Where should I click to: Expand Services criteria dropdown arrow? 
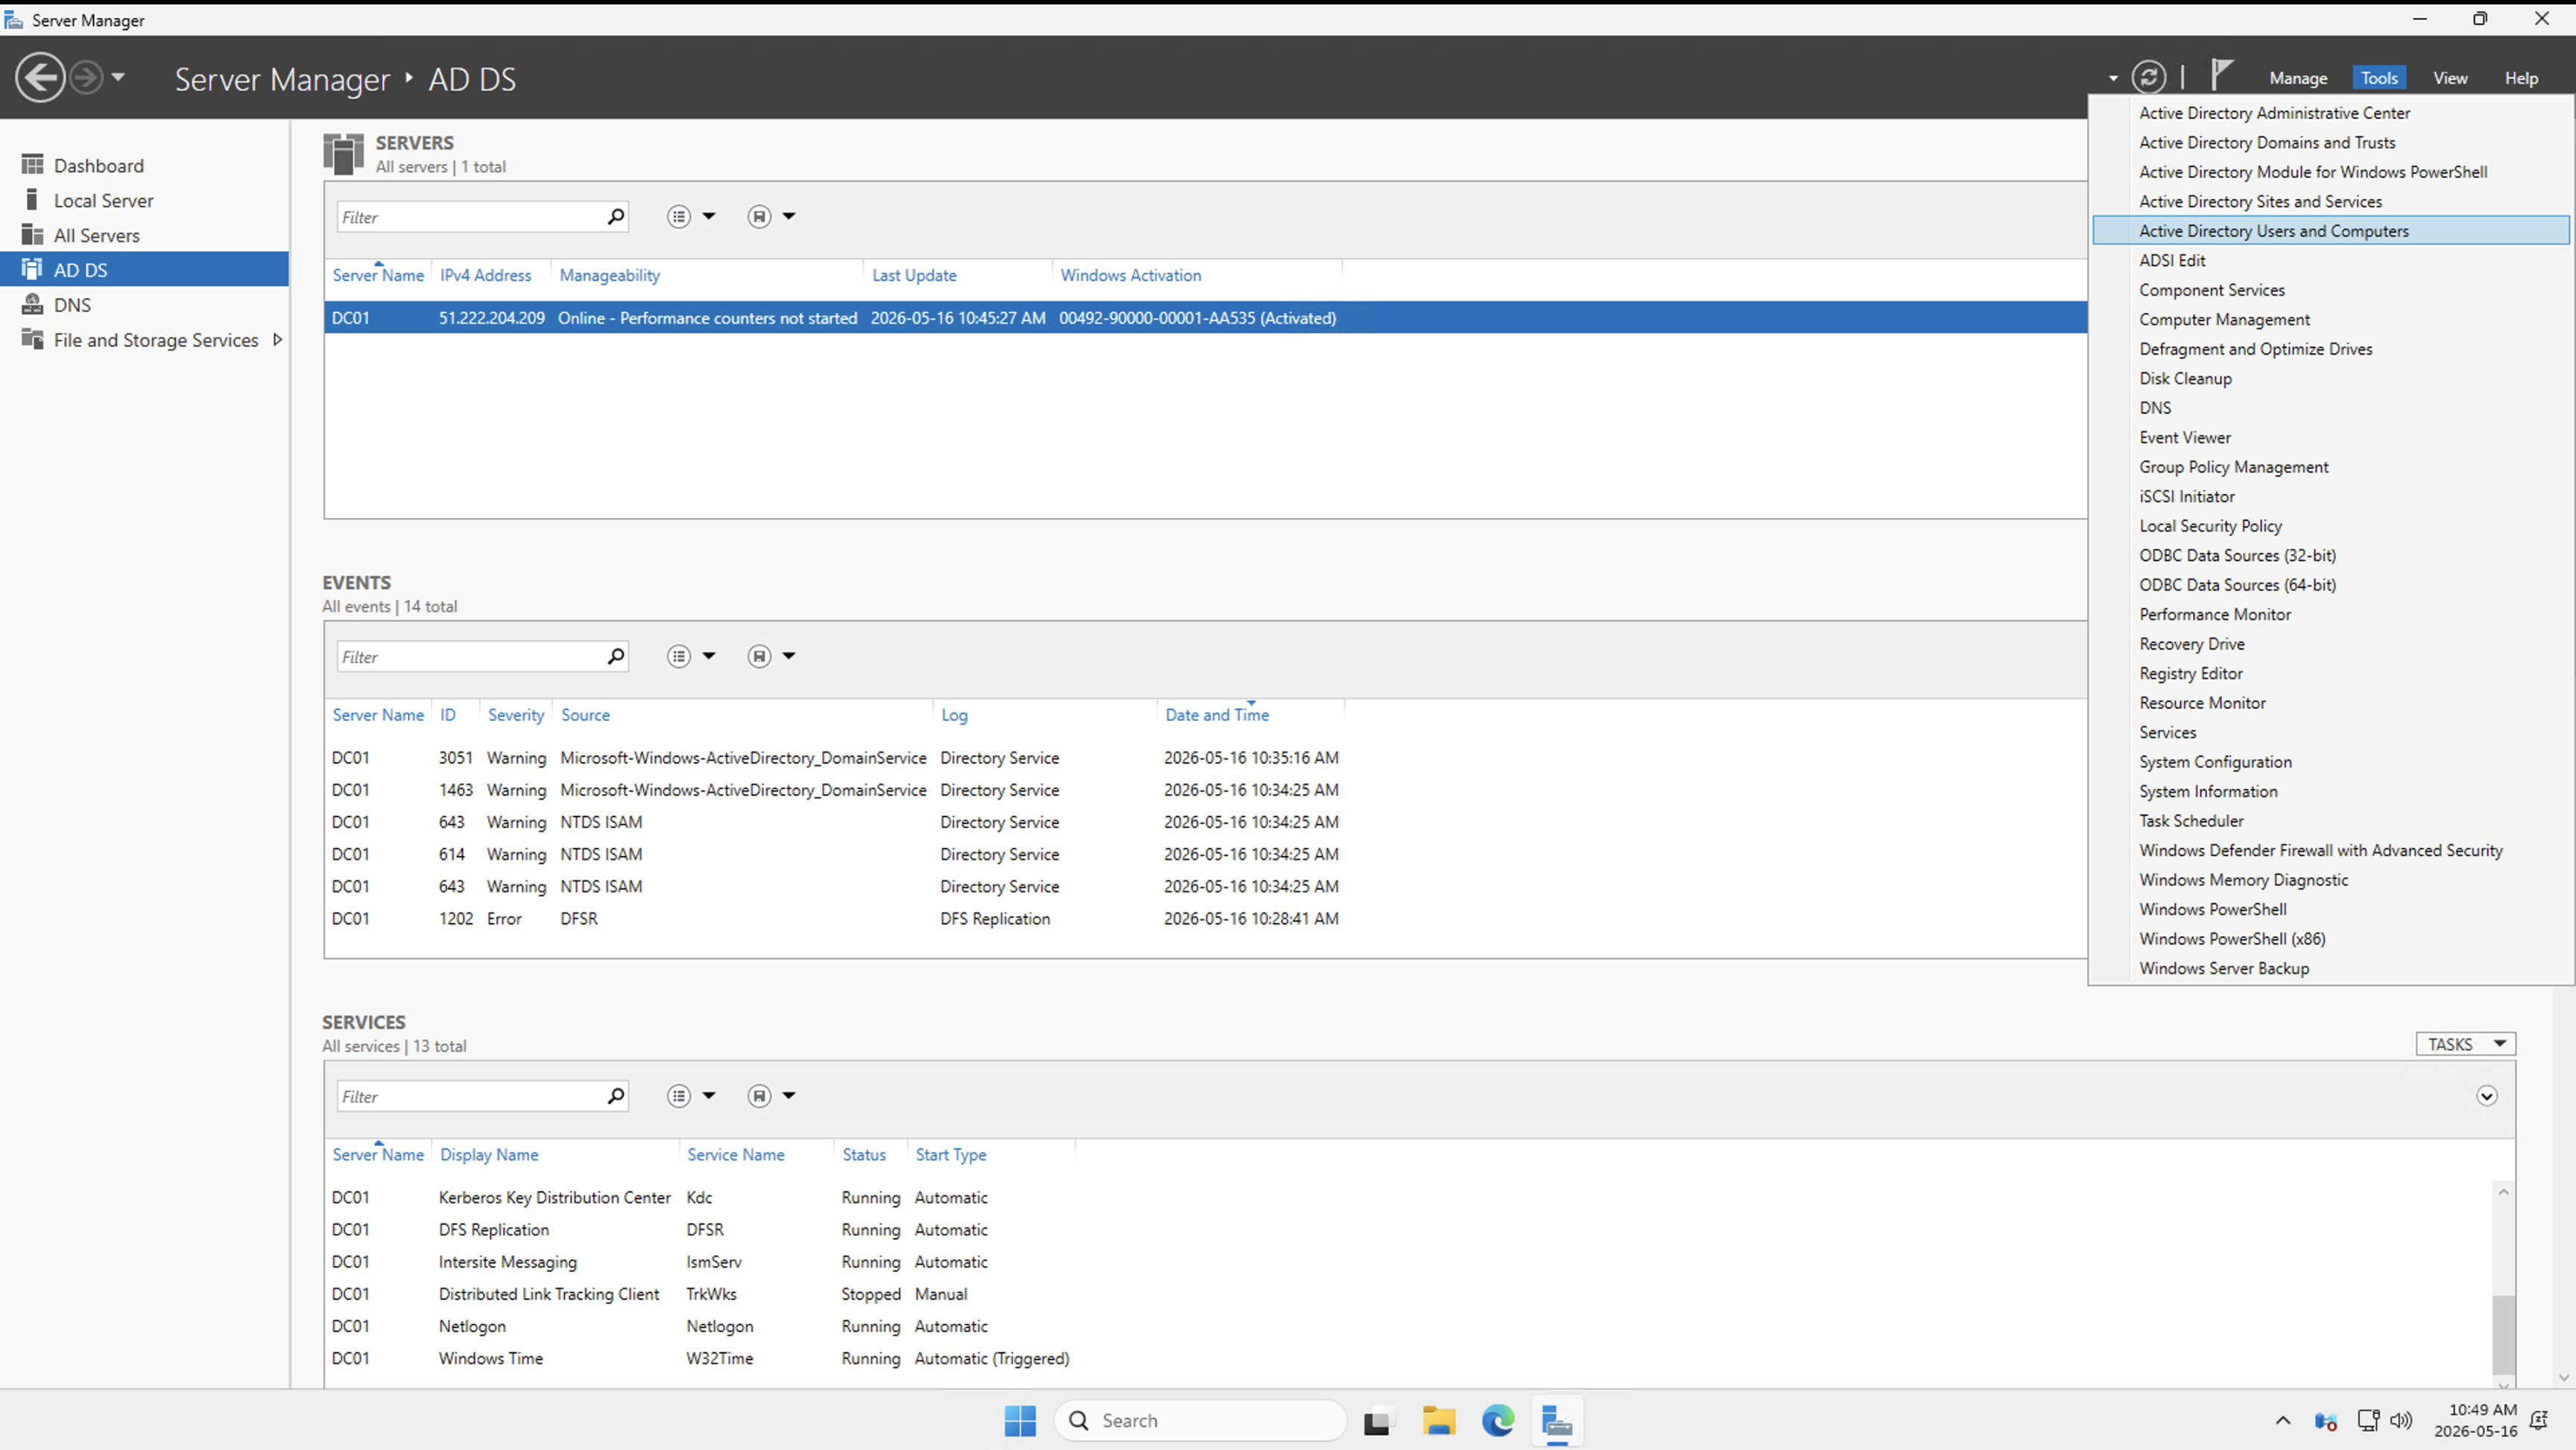[x=709, y=1096]
